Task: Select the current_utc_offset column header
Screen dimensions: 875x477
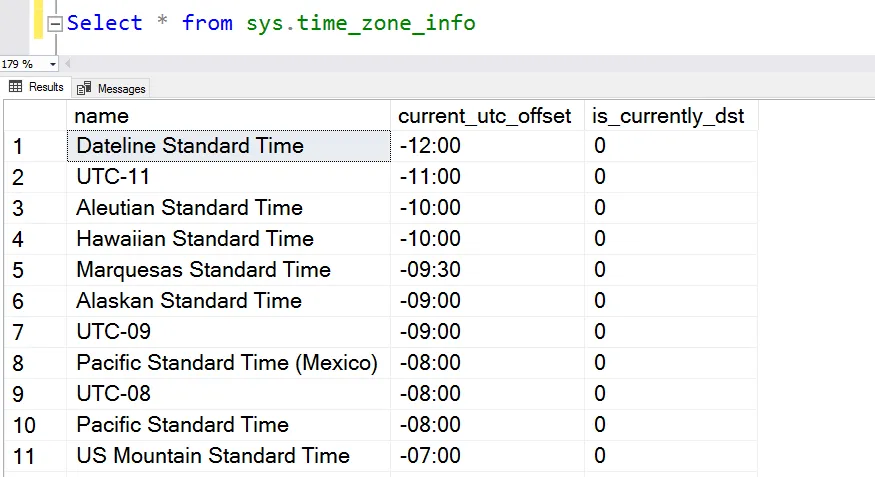Action: click(x=487, y=115)
